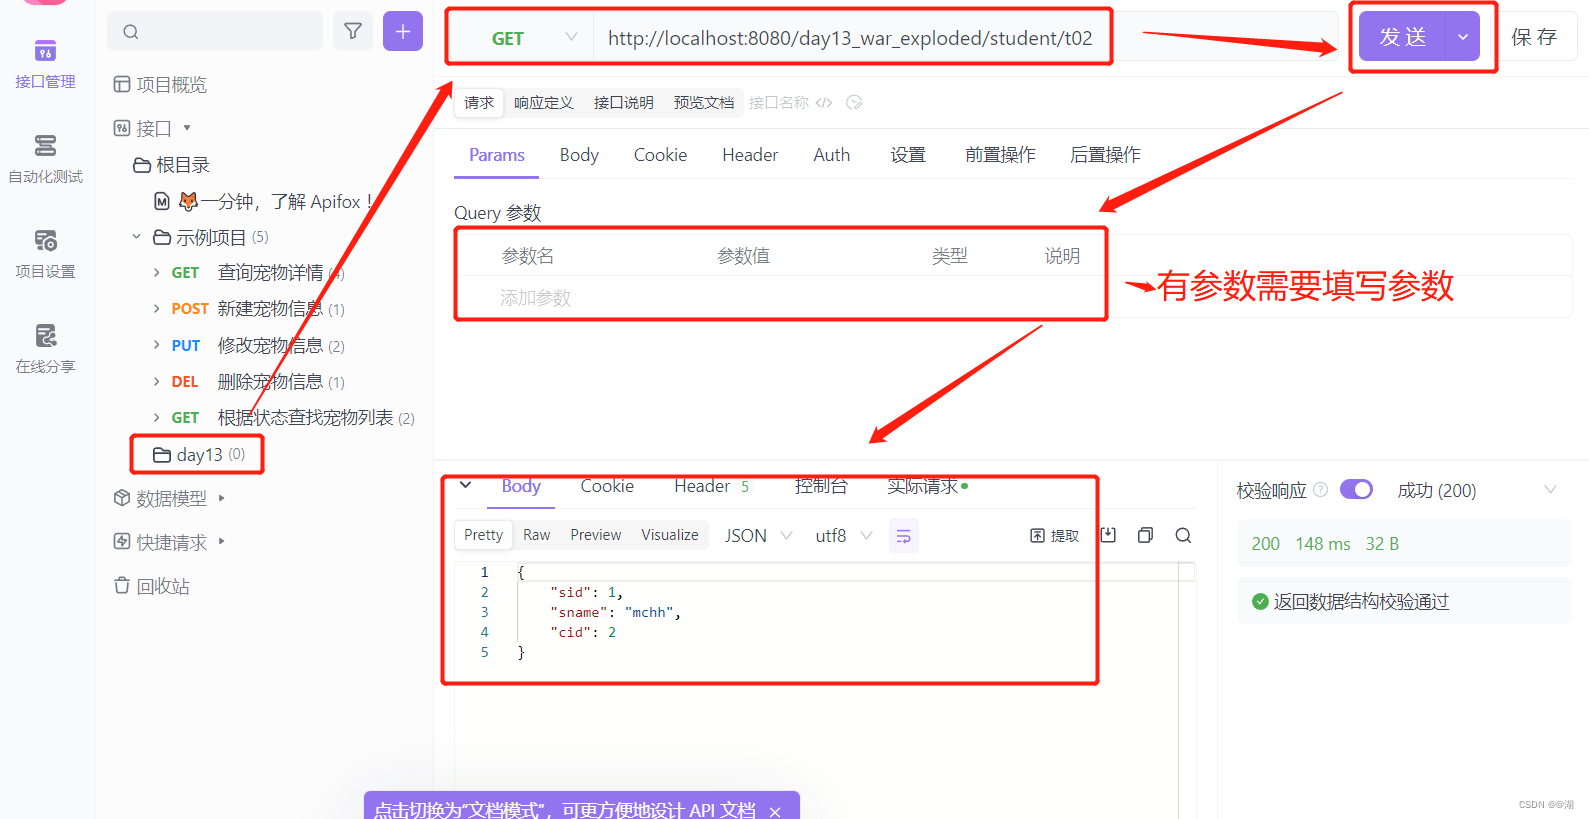Copy the response body icon
Viewport: 1589px width, 819px height.
point(1145,535)
